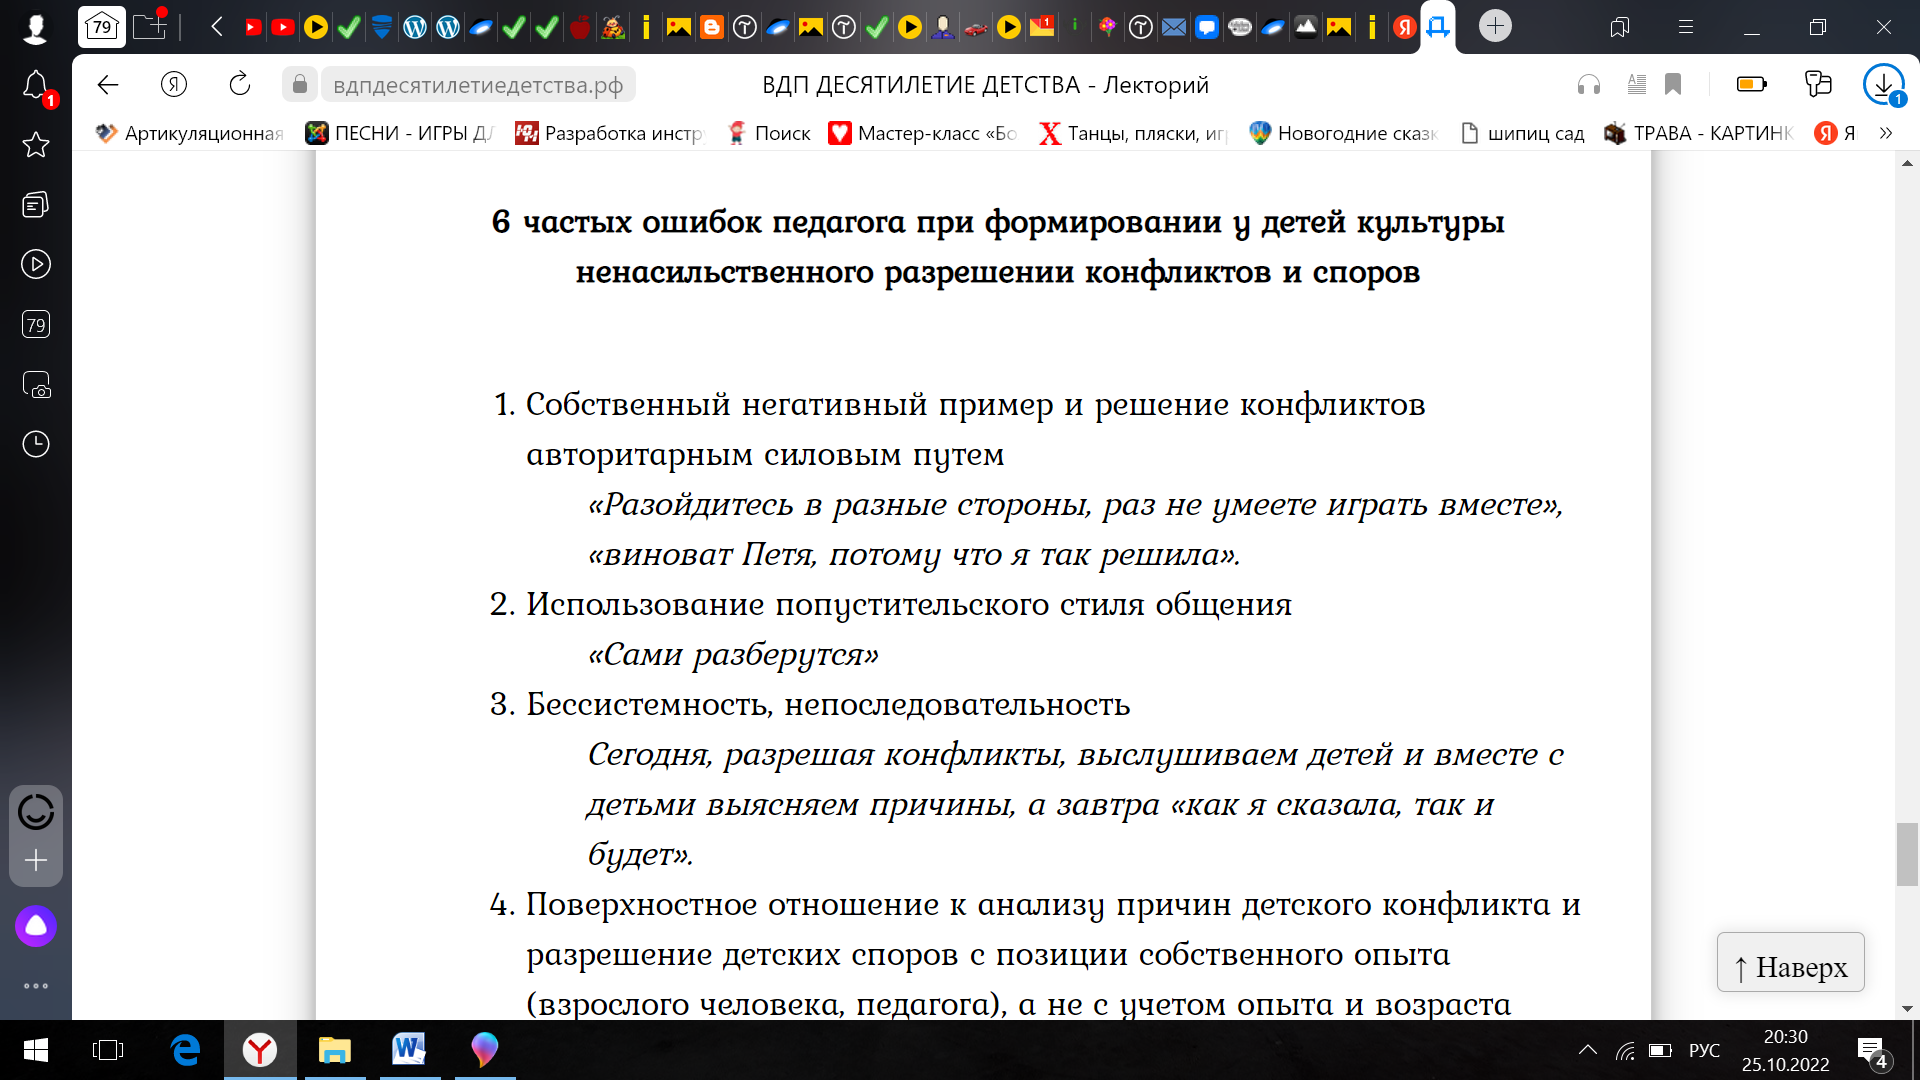Switch to the flower bouquet tab
Screen dimensions: 1920x1080
[1108, 27]
